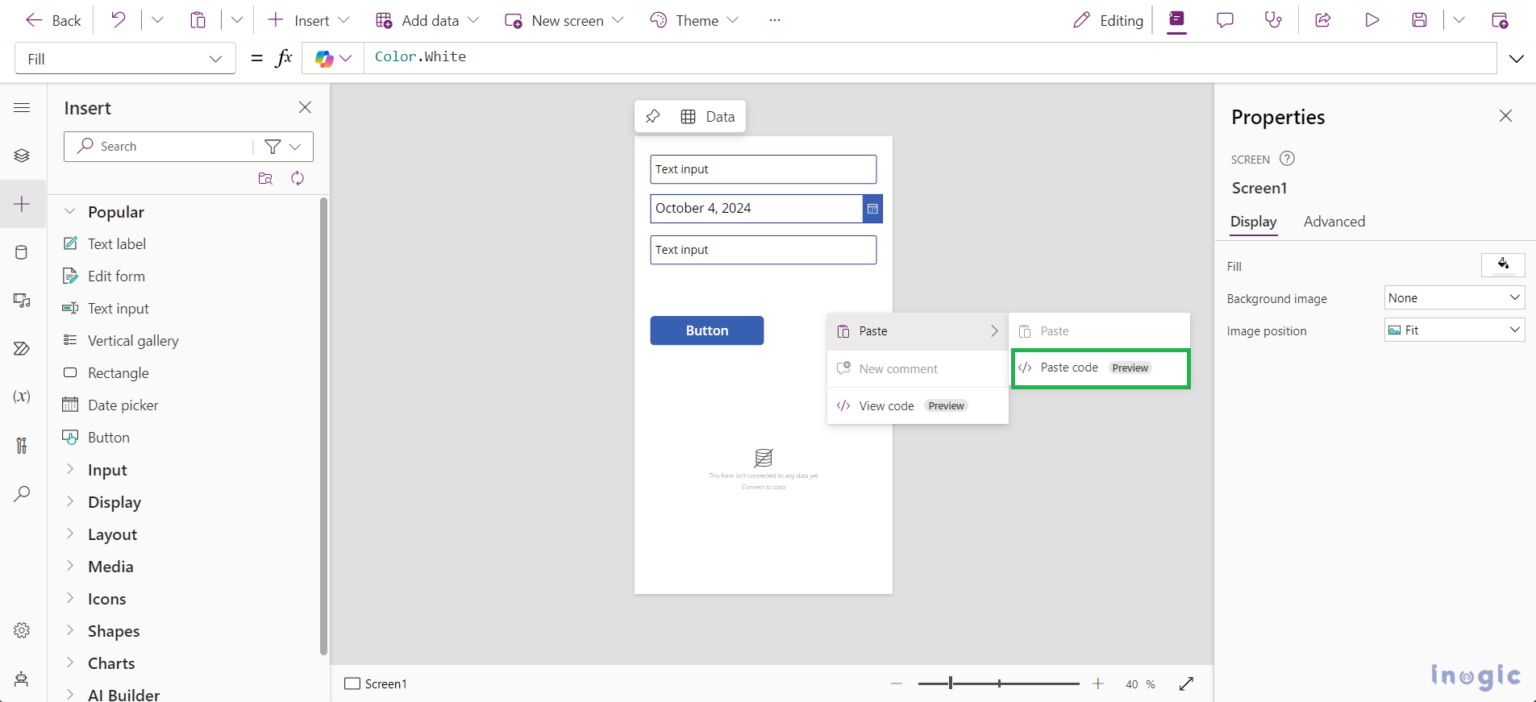Preview the app with Play icon
Image resolution: width=1536 pixels, height=702 pixels.
(1372, 20)
